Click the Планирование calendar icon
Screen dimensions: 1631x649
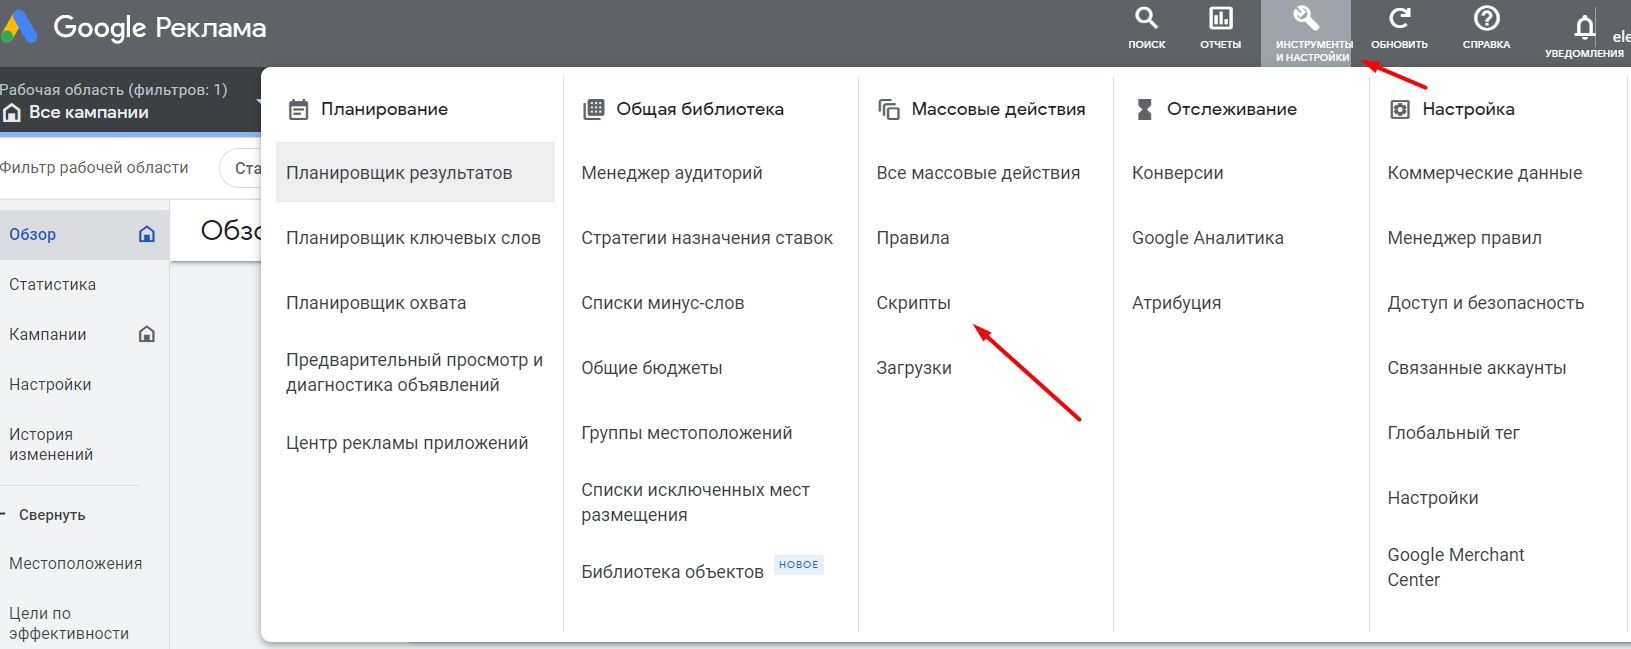click(x=298, y=109)
